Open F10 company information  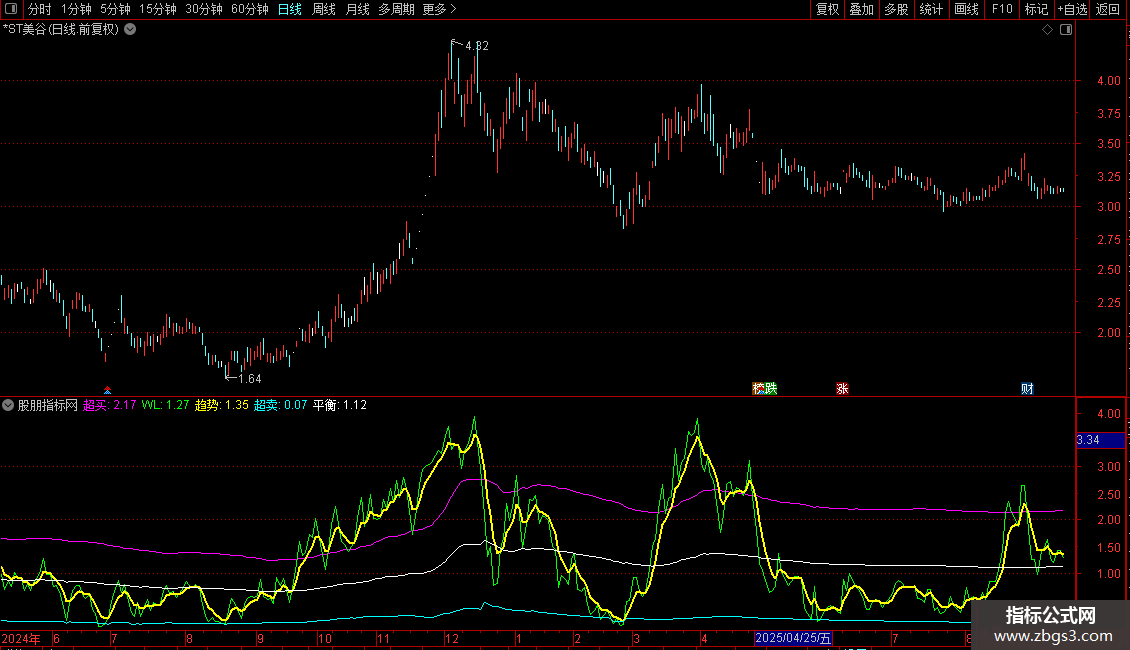[x=1002, y=9]
